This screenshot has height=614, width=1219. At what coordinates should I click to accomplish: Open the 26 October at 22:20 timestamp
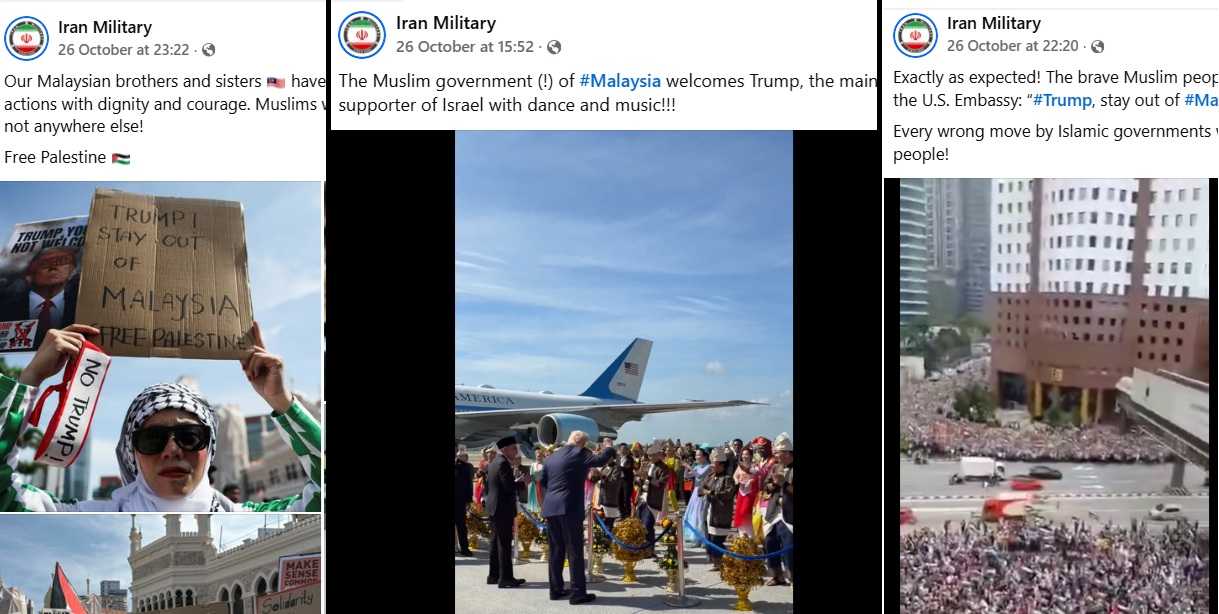coord(1013,46)
